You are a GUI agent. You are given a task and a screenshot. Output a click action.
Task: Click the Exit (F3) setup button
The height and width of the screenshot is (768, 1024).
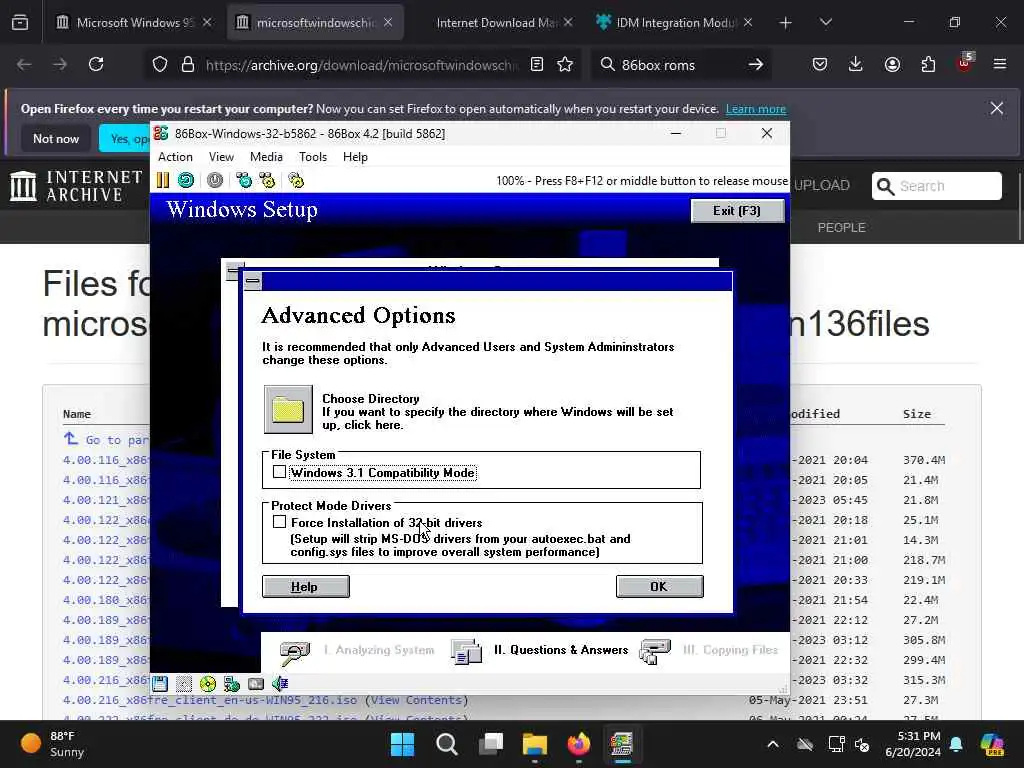tap(737, 211)
